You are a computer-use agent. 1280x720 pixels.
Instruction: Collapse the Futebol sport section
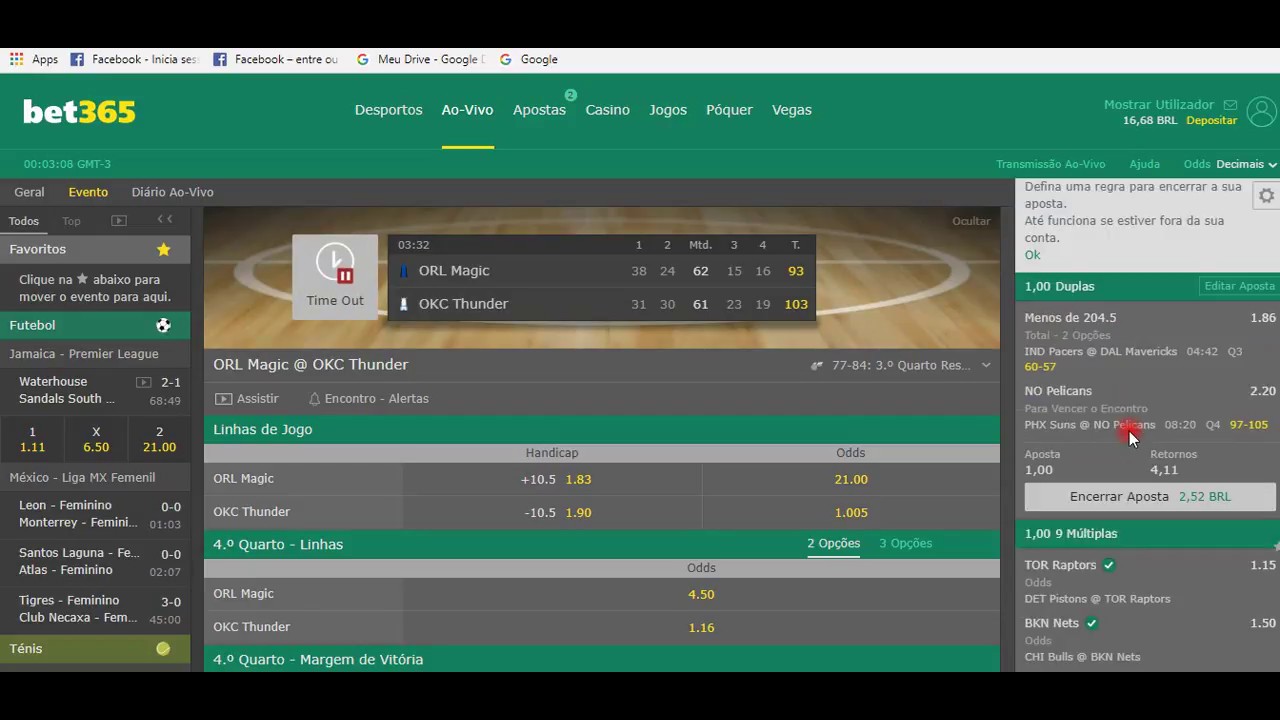(x=95, y=325)
